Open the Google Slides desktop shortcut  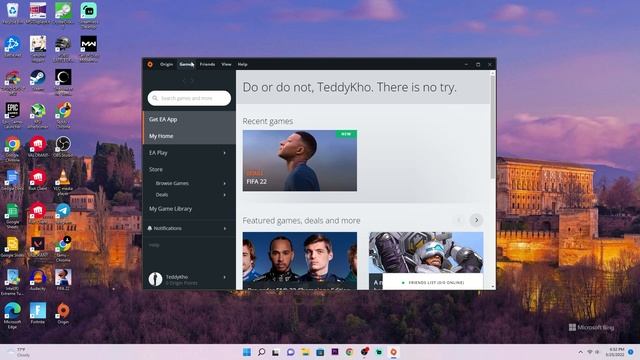click(x=12, y=247)
